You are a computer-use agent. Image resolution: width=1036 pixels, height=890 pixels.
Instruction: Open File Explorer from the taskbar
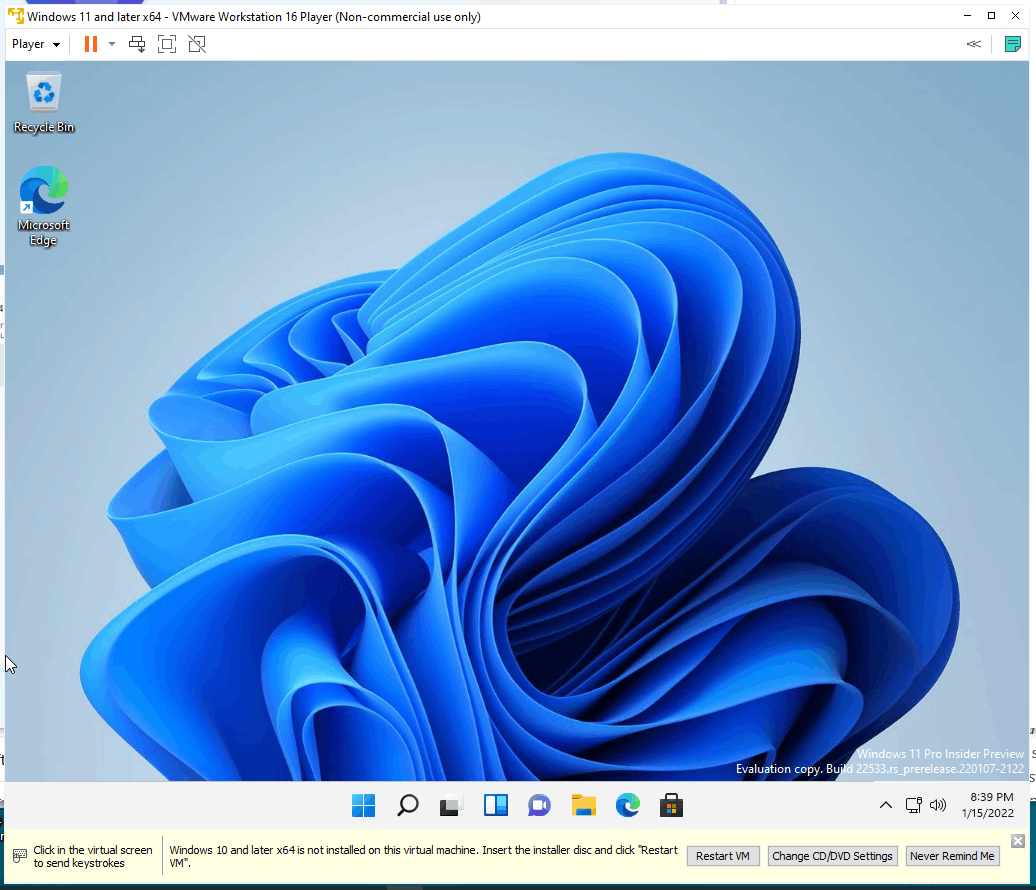pos(583,805)
